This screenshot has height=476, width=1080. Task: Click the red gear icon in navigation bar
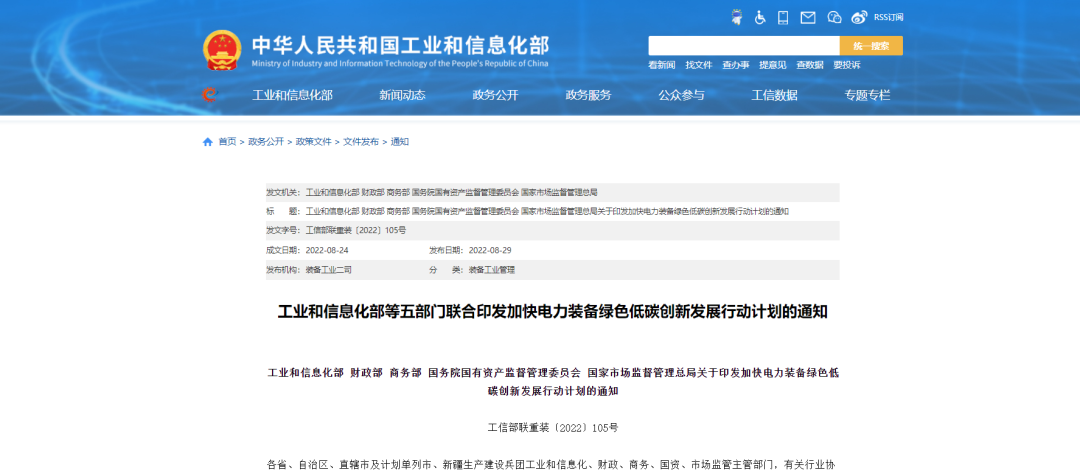(x=209, y=95)
